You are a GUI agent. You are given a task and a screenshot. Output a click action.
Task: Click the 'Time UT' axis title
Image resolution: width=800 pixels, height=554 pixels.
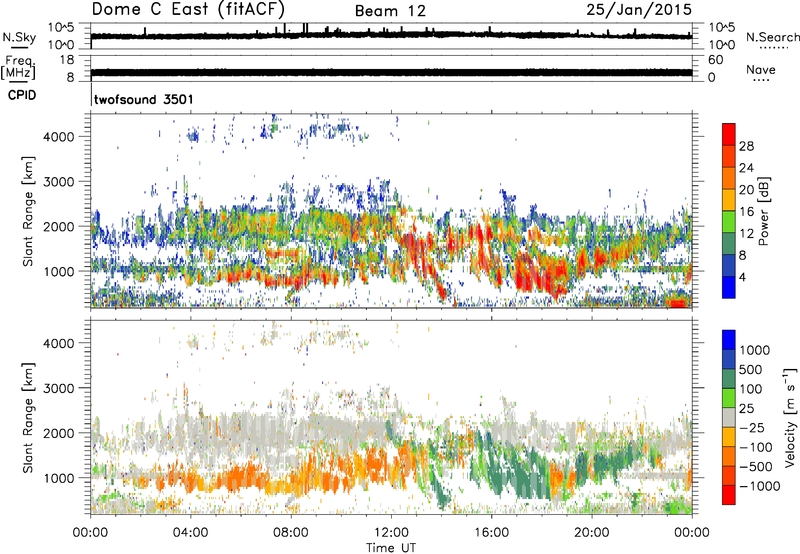coord(391,548)
